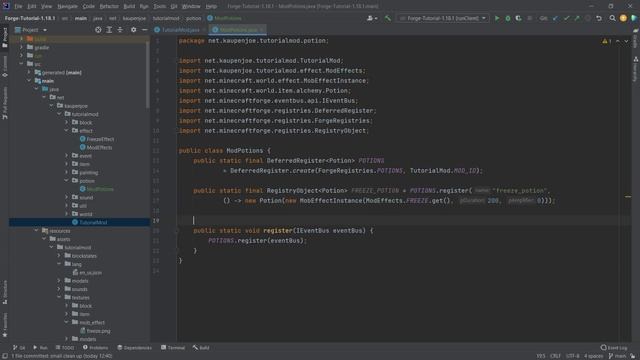The width and height of the screenshot is (640, 360).
Task: Click Git commit green checkmark icon
Action: [x=566, y=18]
